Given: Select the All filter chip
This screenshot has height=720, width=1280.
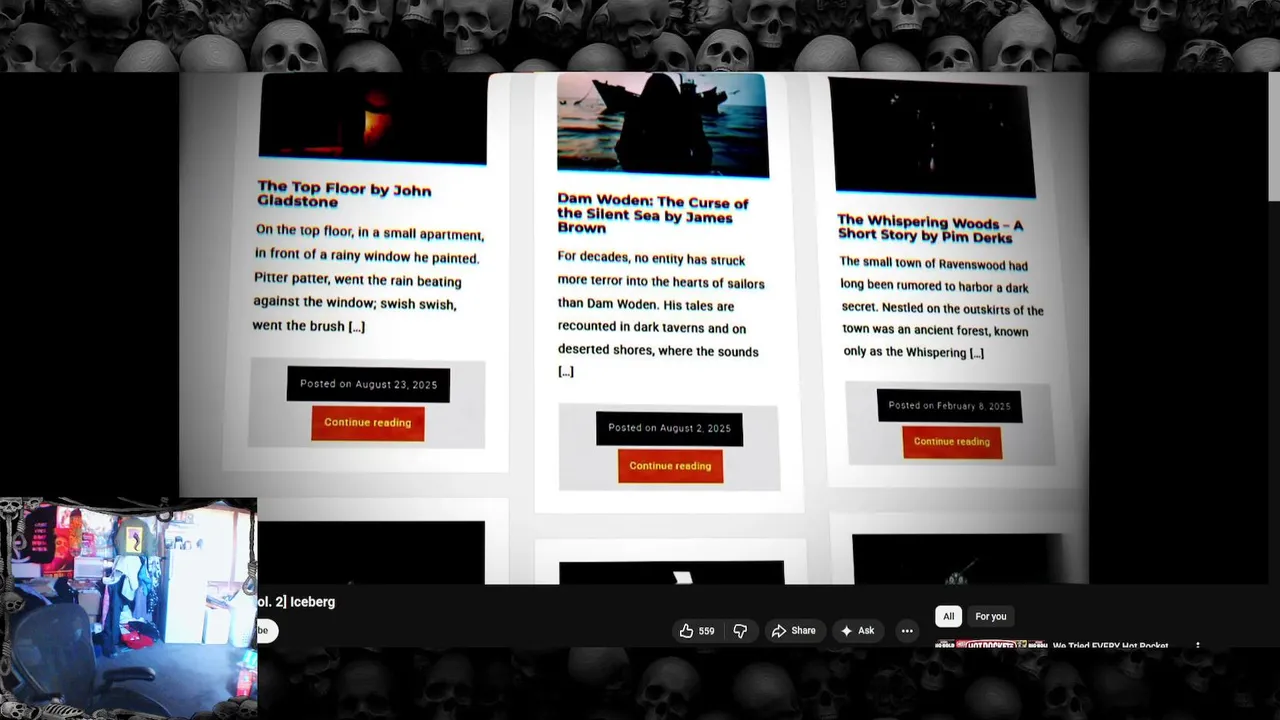Looking at the screenshot, I should (948, 616).
